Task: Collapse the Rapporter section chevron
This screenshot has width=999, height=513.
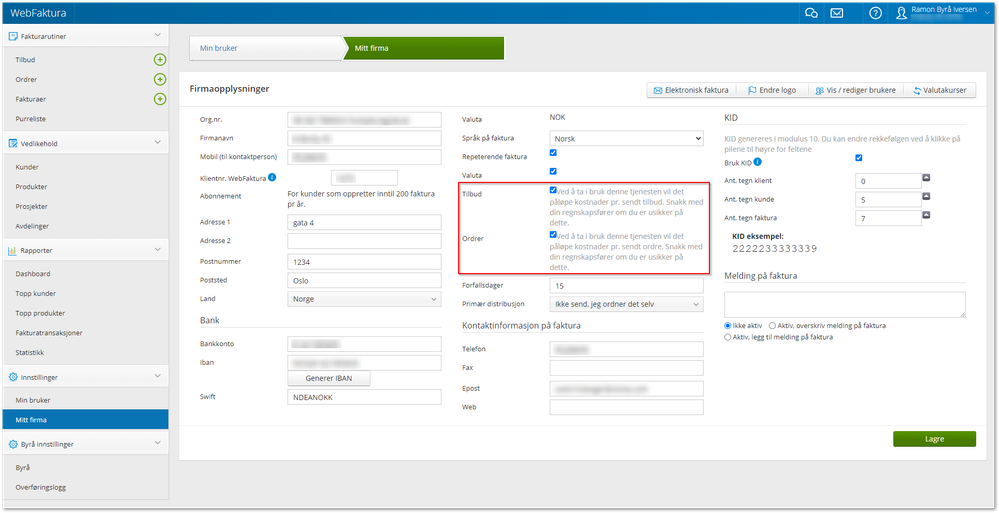Action: click(158, 250)
